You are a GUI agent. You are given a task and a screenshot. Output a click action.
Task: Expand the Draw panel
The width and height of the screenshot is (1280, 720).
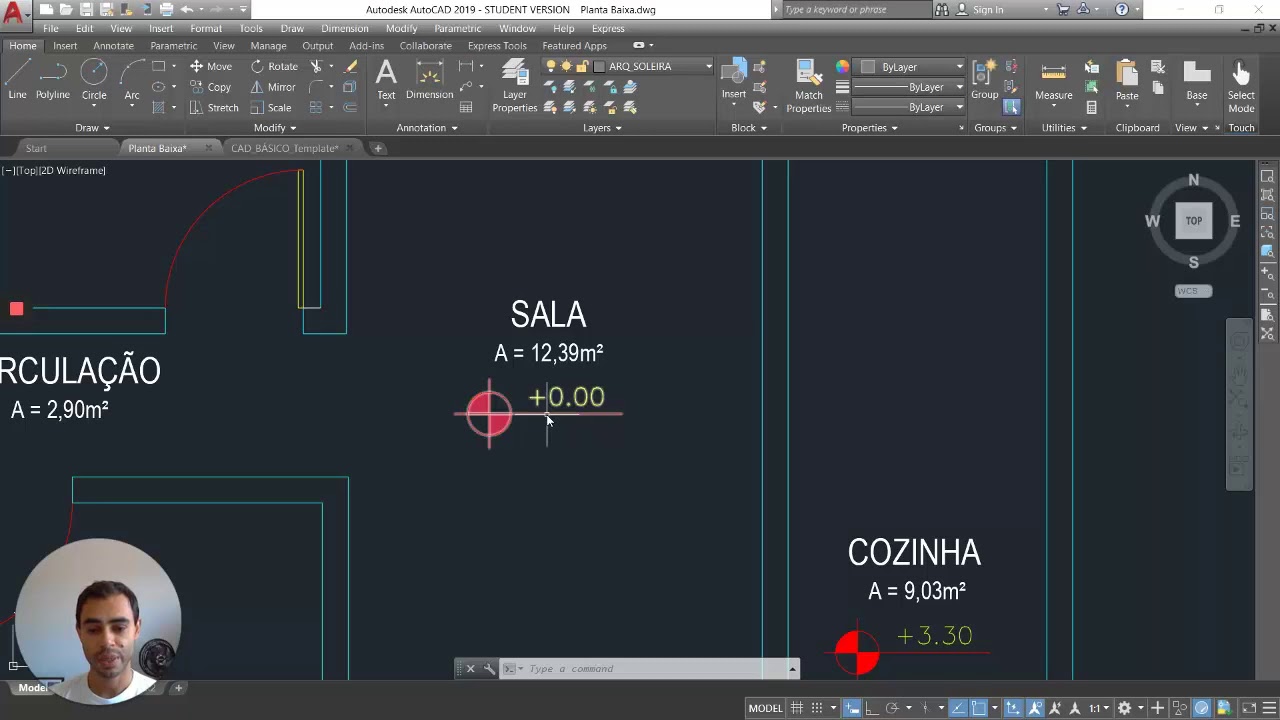(92, 128)
